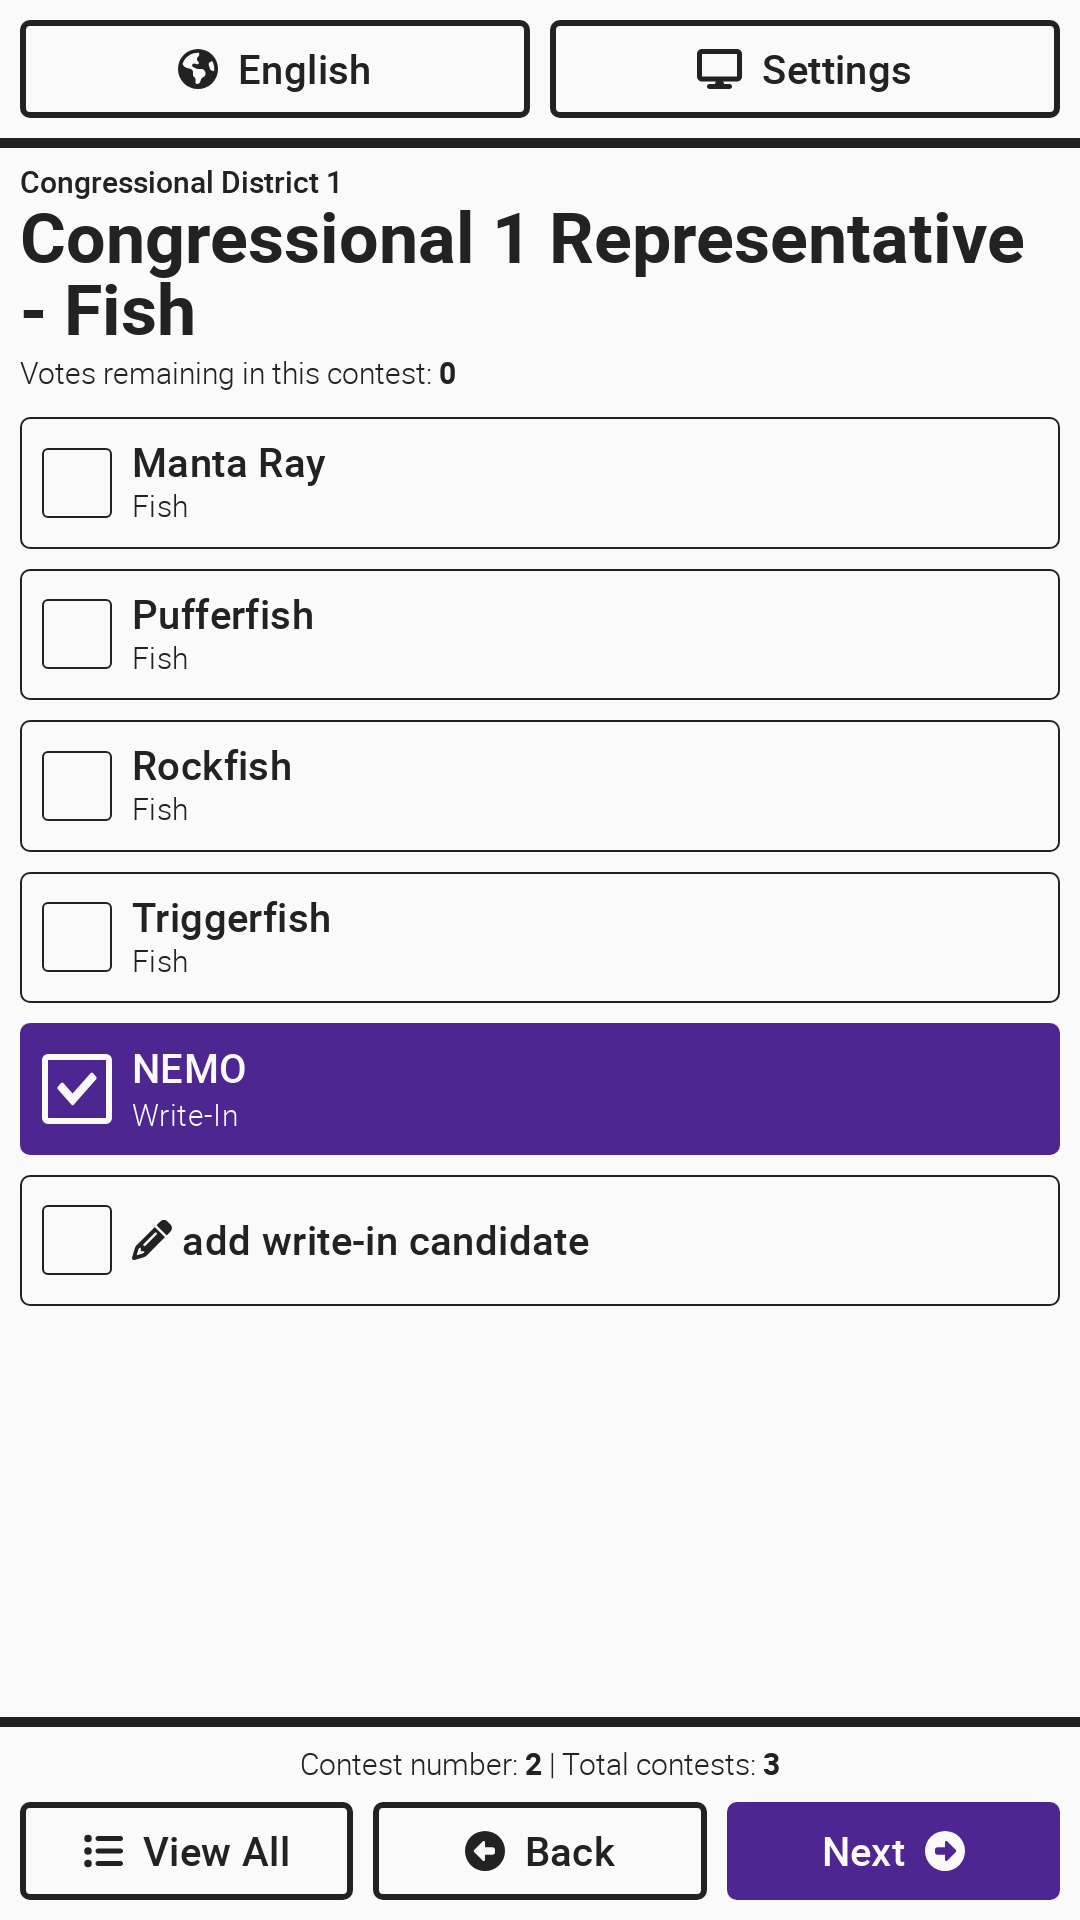Click the globe icon beside English

point(198,70)
